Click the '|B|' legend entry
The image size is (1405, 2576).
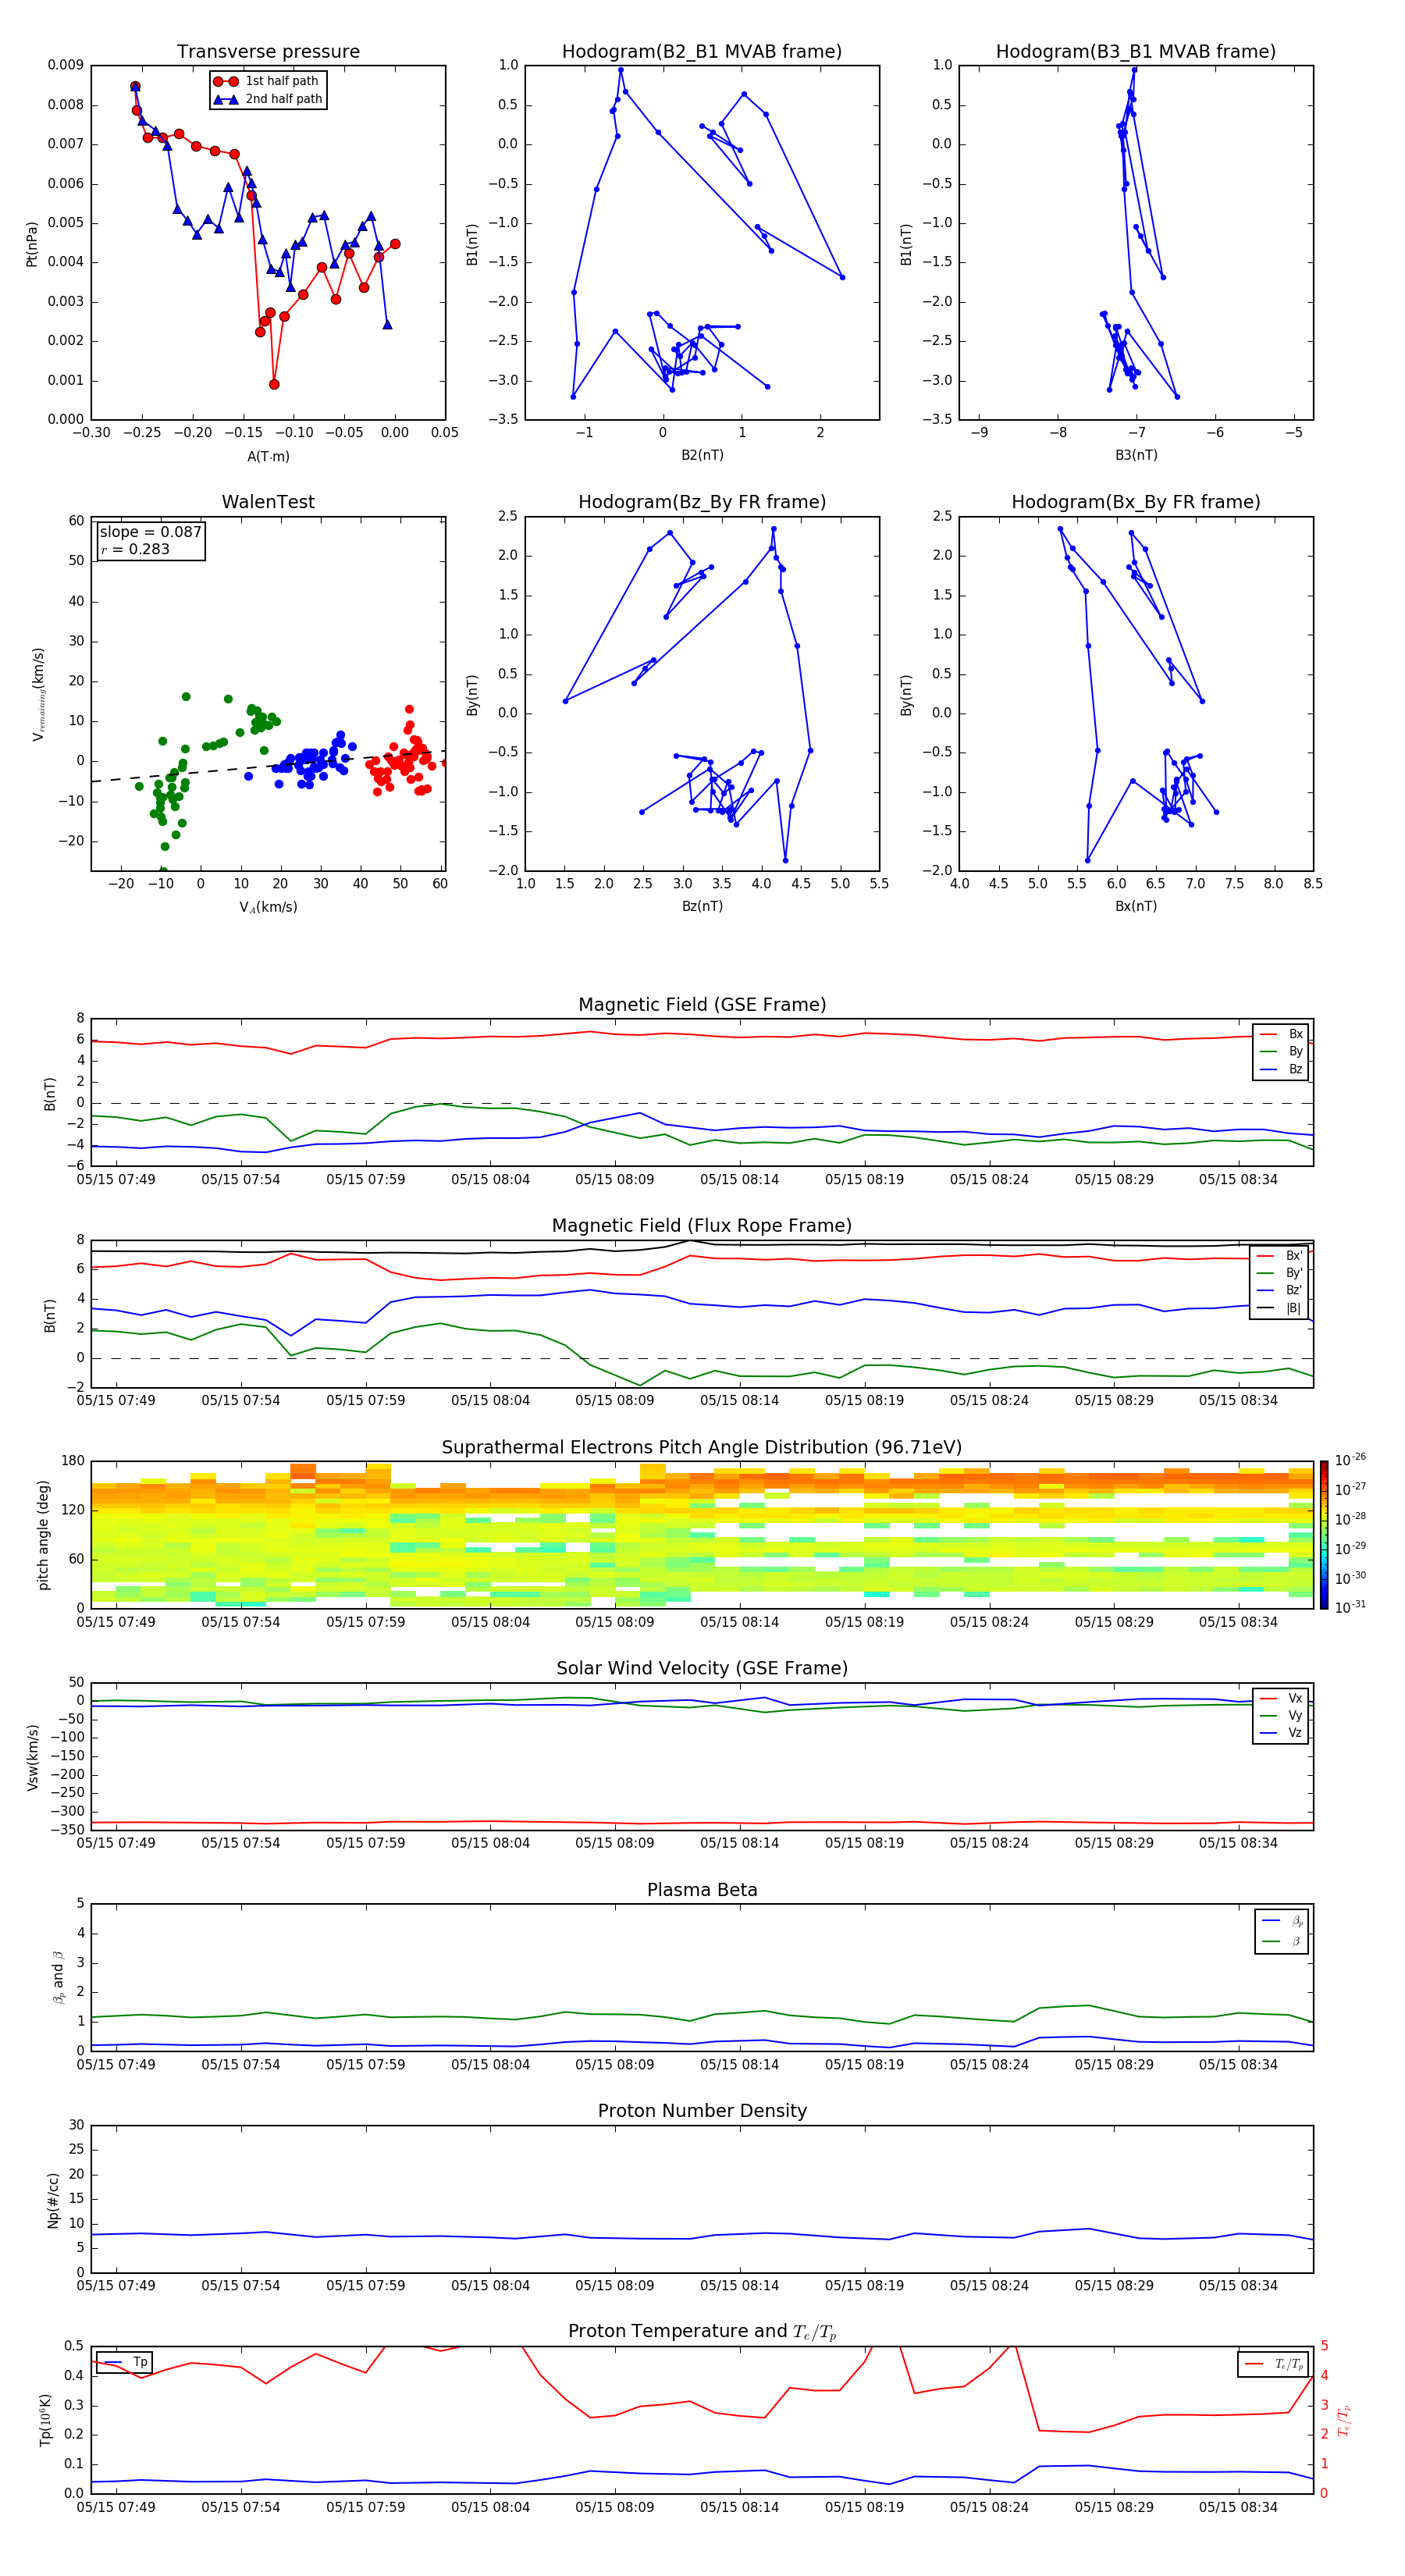point(1280,1308)
